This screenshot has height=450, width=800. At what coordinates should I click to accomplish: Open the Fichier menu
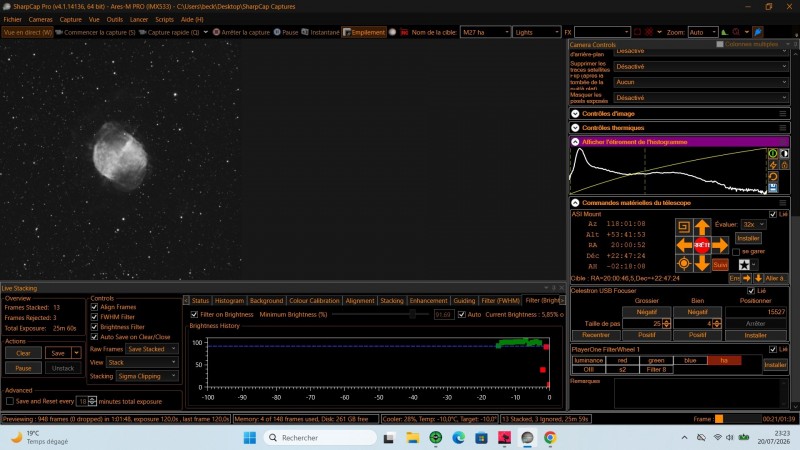(x=13, y=19)
